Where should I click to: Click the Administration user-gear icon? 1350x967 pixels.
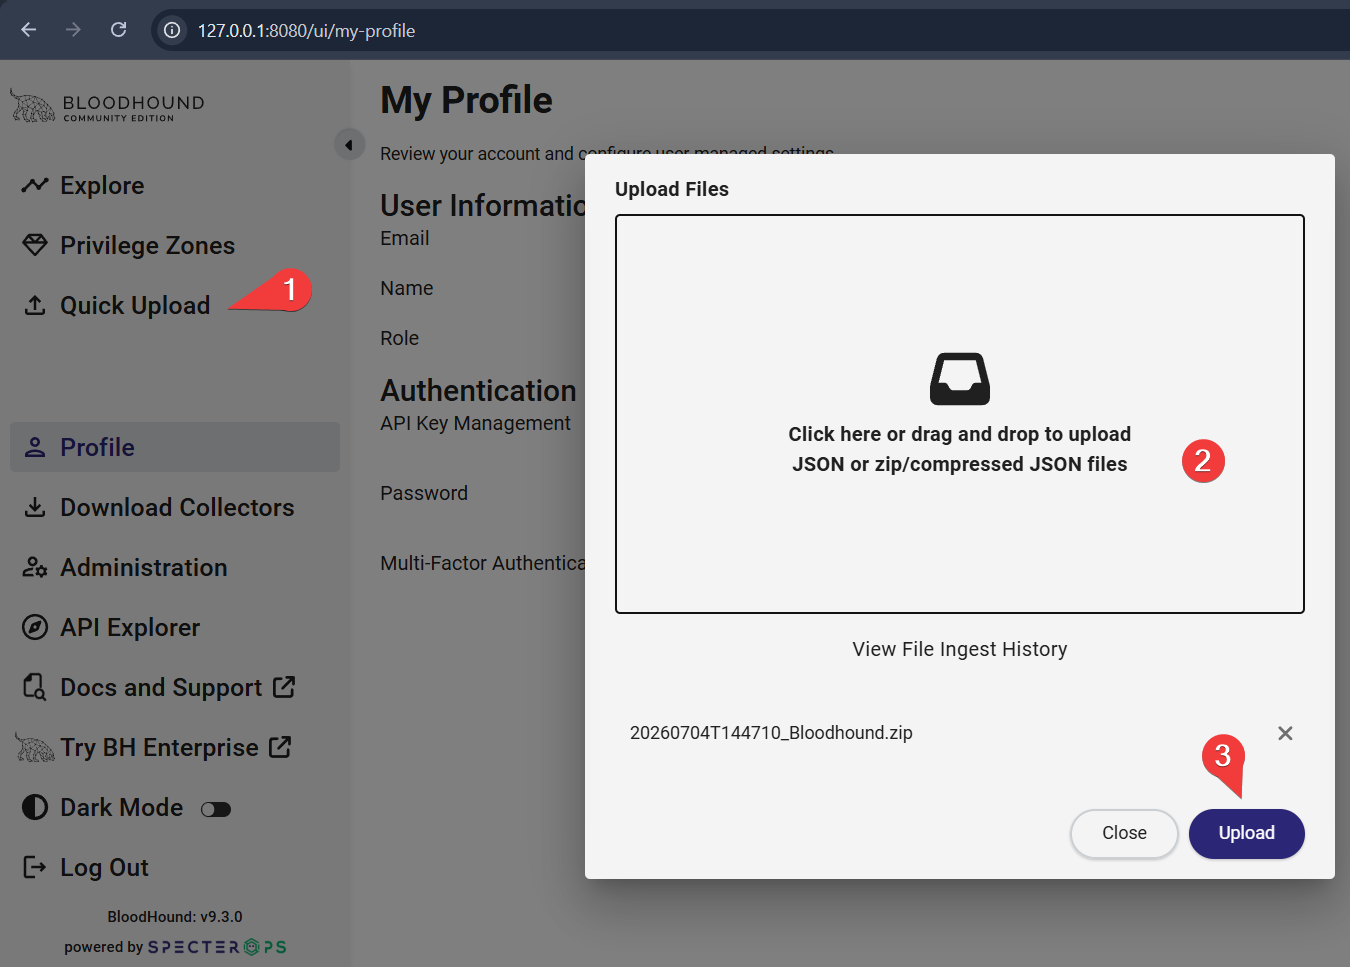(x=35, y=567)
